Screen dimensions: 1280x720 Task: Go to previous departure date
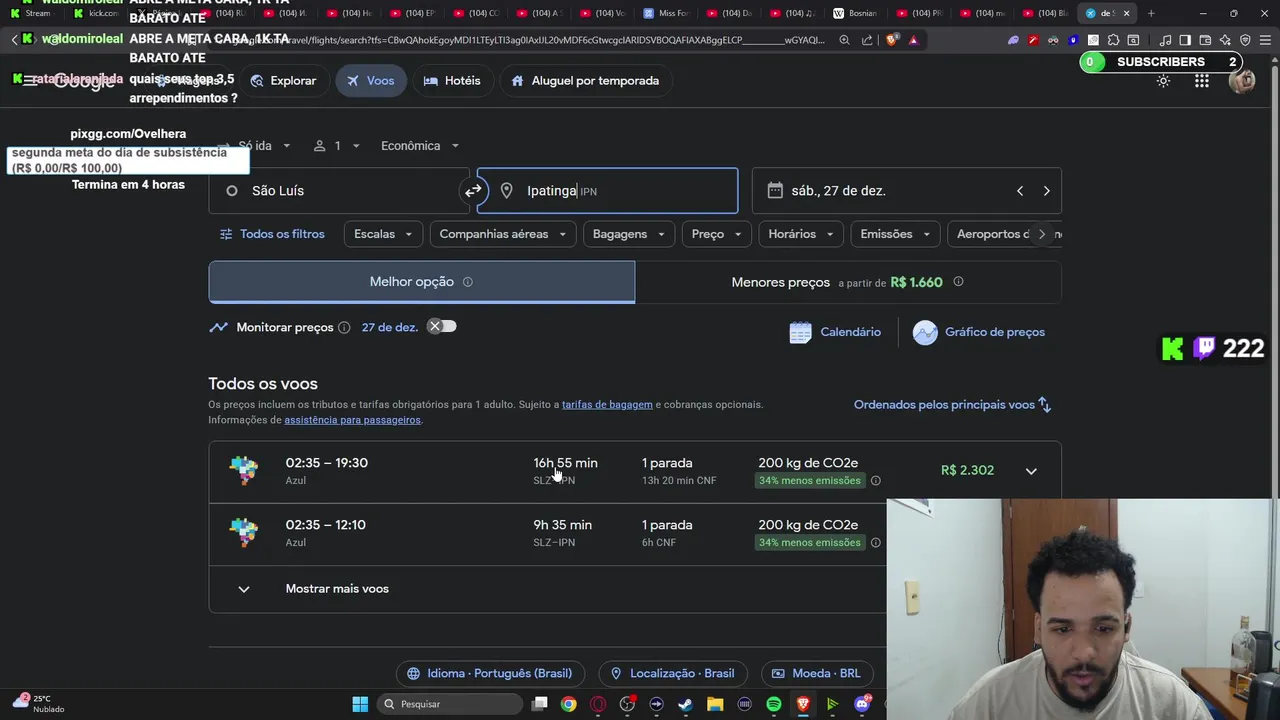[x=1020, y=191]
